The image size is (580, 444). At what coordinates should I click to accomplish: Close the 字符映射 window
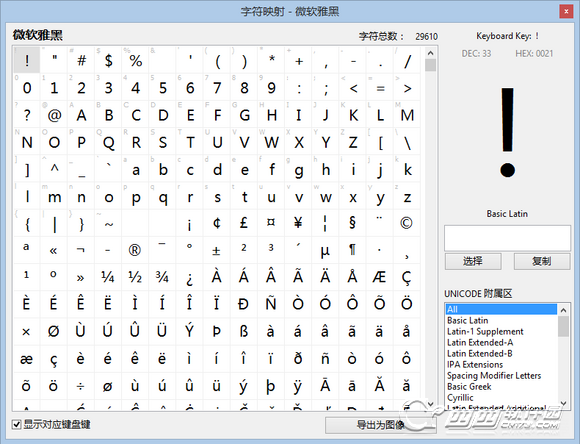point(566,11)
